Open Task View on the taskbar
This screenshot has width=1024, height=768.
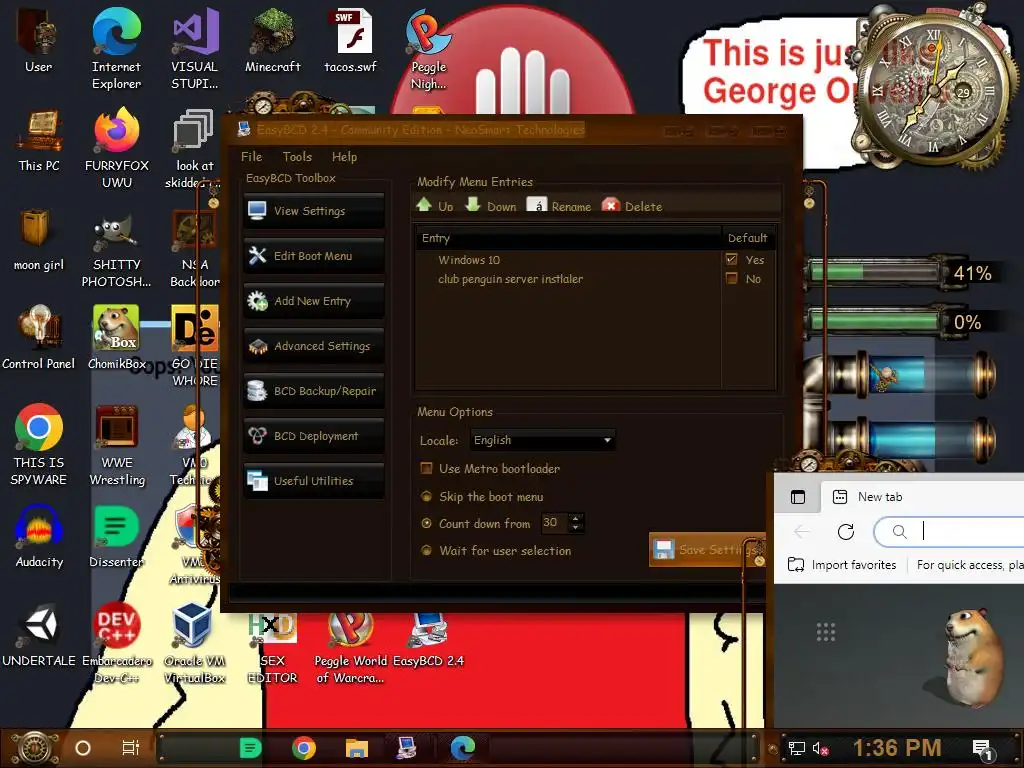pyautogui.click(x=131, y=748)
